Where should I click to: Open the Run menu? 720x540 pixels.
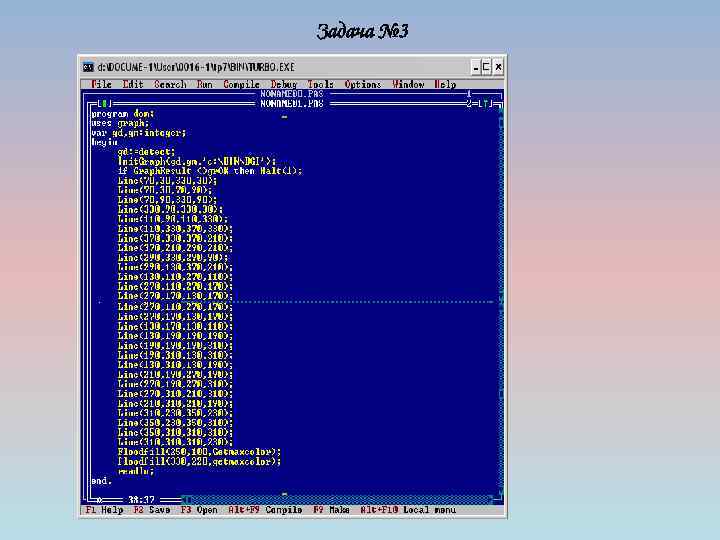(x=205, y=84)
